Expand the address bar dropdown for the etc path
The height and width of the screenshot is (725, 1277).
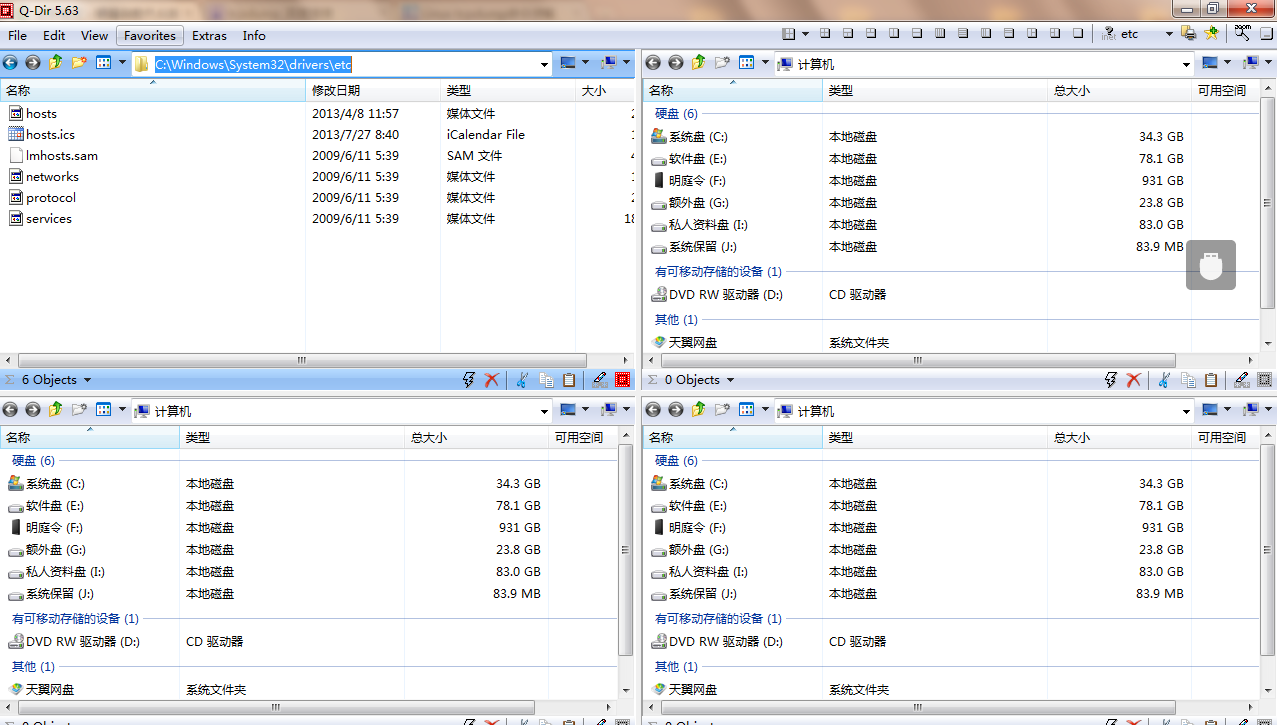click(544, 64)
